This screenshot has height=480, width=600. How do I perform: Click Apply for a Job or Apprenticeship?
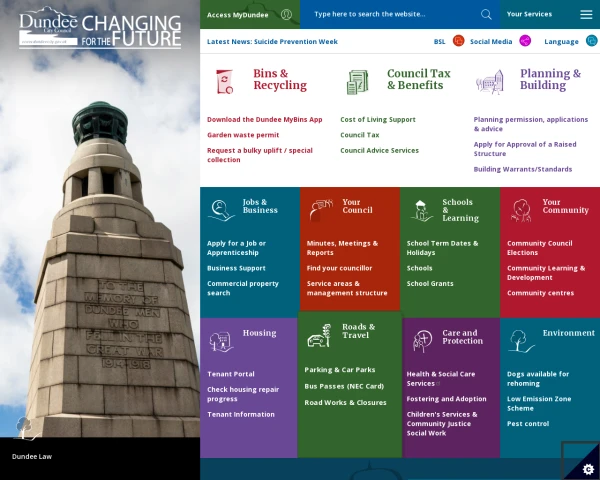236,248
